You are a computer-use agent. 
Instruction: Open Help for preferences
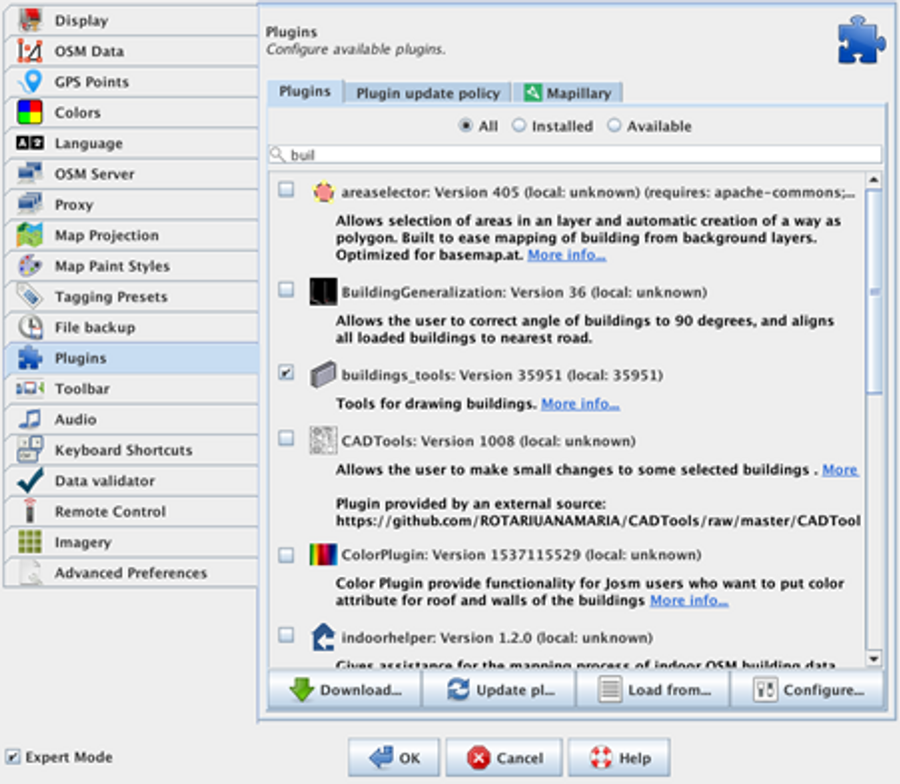pos(619,758)
